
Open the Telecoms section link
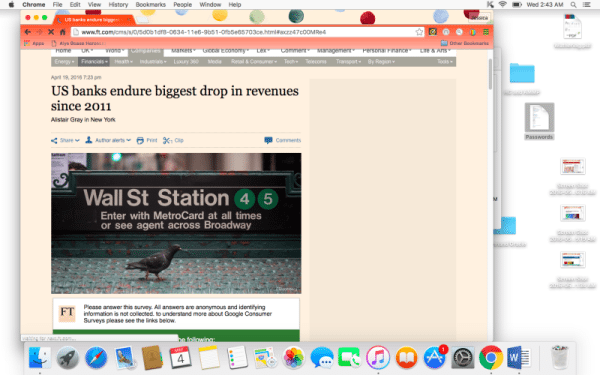pyautogui.click(x=316, y=62)
